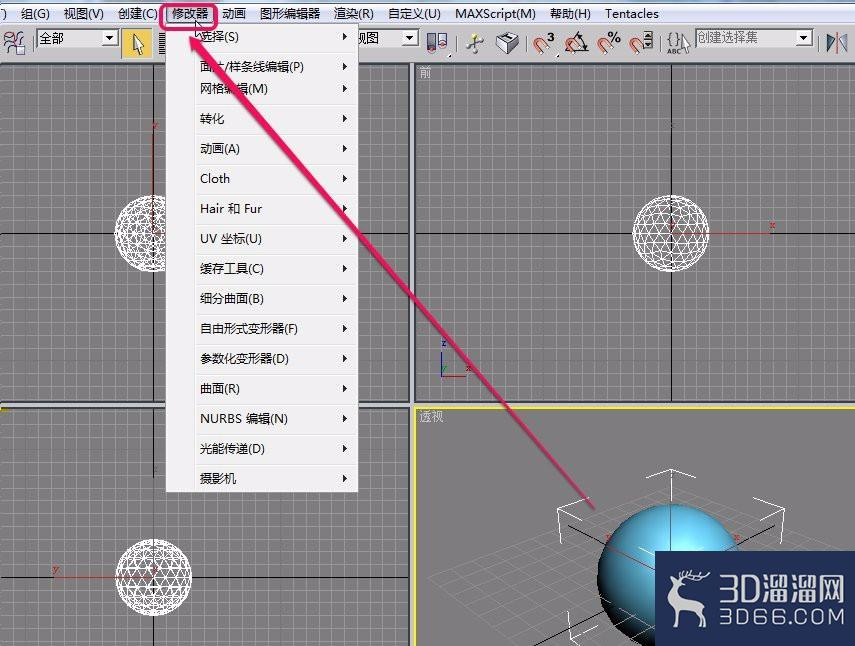Viewport: 855px width, 646px height.
Task: Expand the Hair 和 Fur submenu
Action: coord(262,208)
